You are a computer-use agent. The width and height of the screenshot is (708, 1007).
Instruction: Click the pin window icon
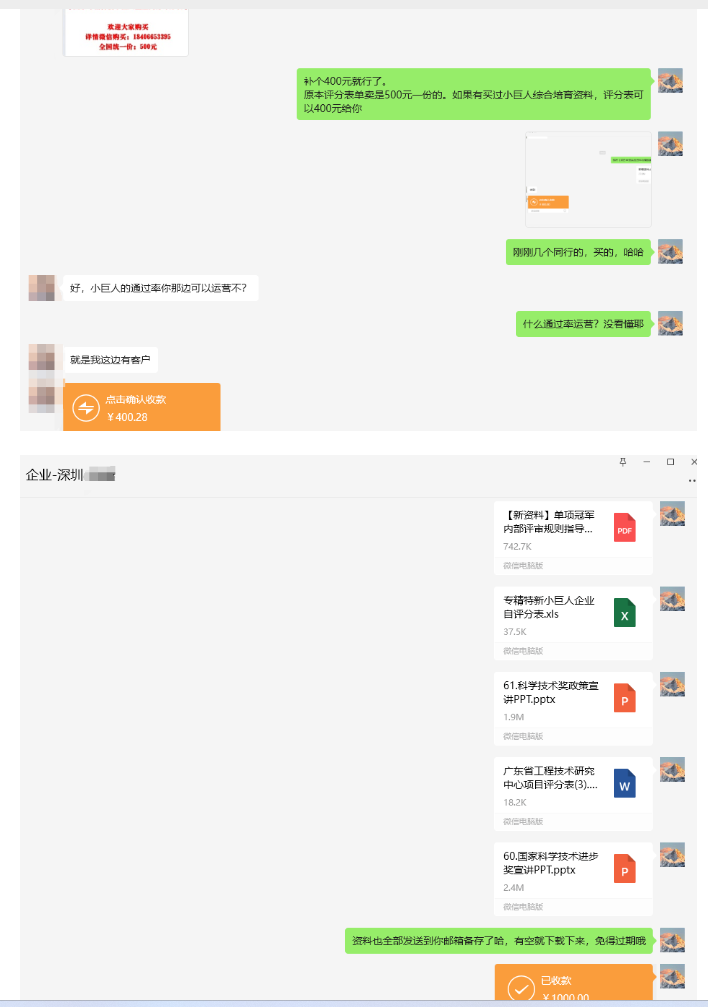[623, 462]
